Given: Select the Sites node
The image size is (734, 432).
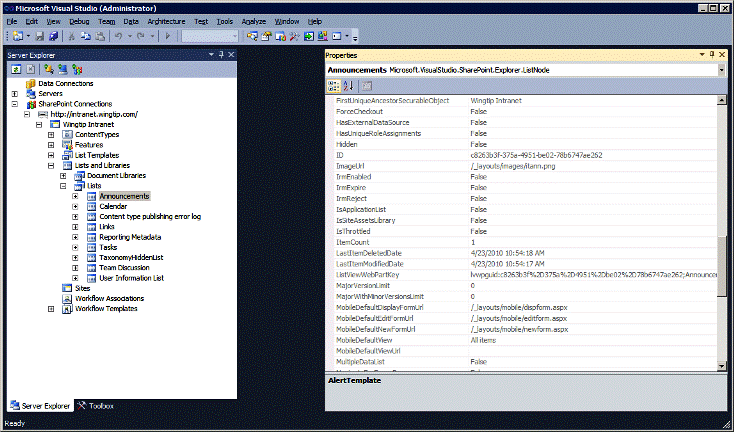Looking at the screenshot, I should coord(82,288).
